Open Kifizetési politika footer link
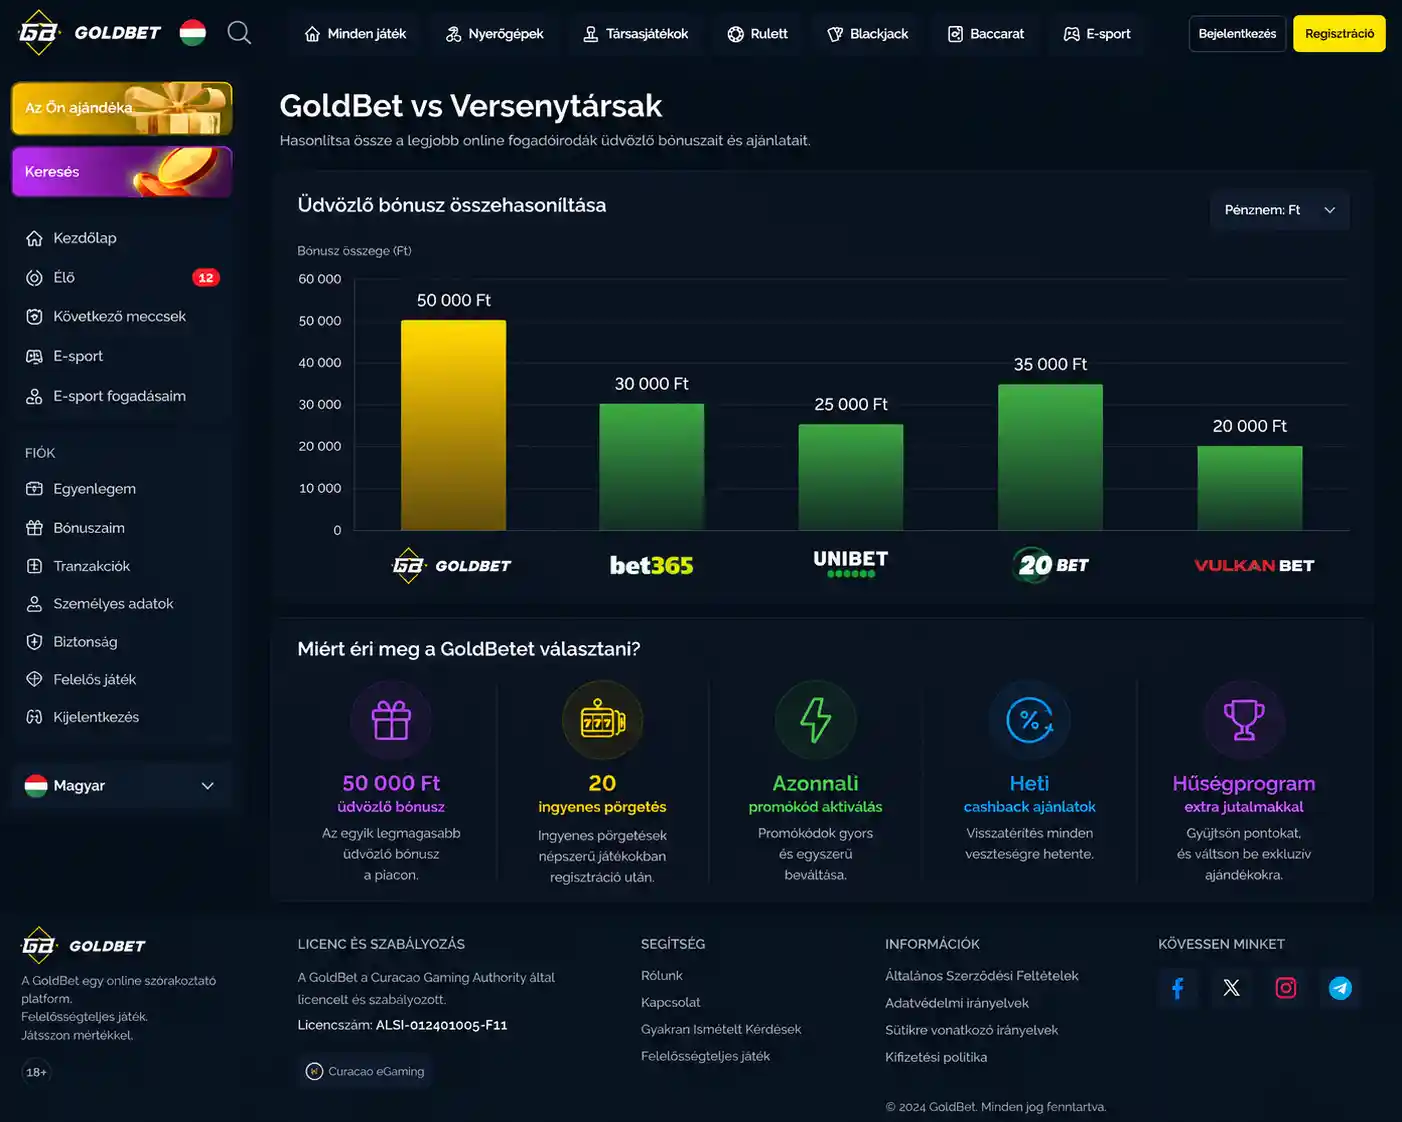1402x1122 pixels. [x=936, y=1057]
